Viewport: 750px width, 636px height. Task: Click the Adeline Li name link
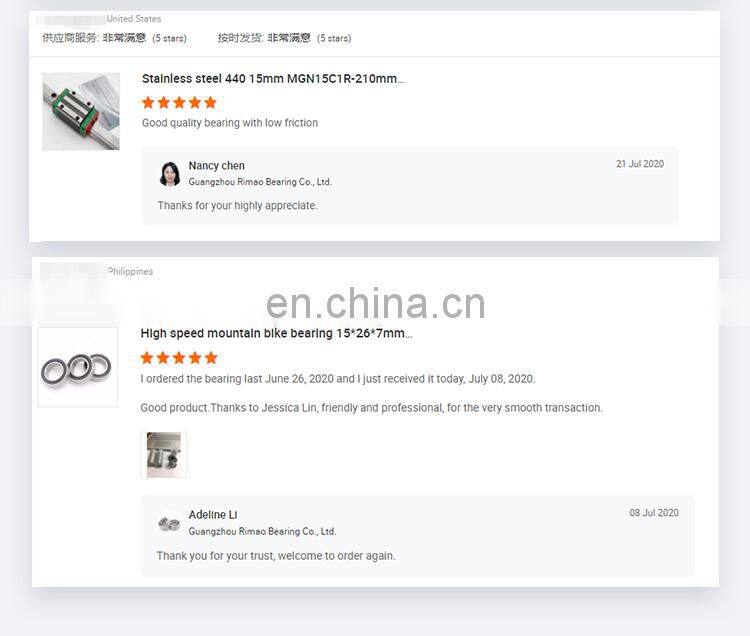coord(213,515)
